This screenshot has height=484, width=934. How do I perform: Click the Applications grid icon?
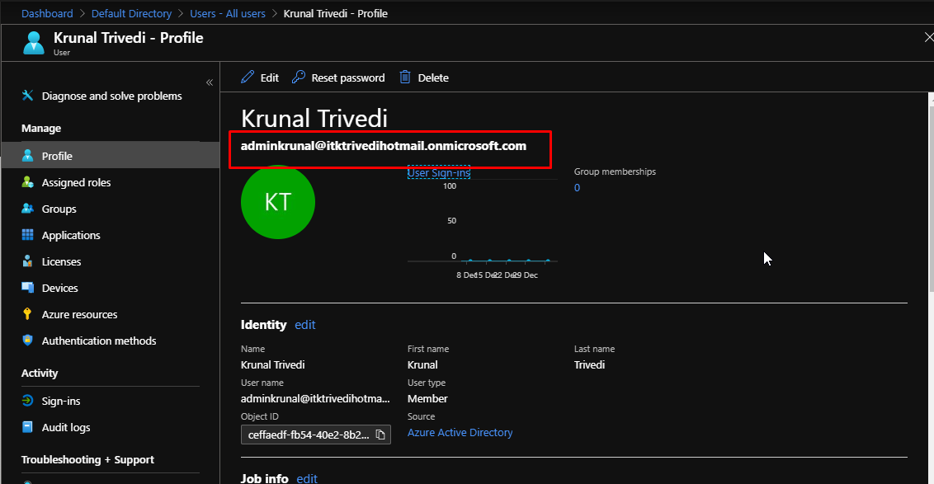tap(28, 236)
